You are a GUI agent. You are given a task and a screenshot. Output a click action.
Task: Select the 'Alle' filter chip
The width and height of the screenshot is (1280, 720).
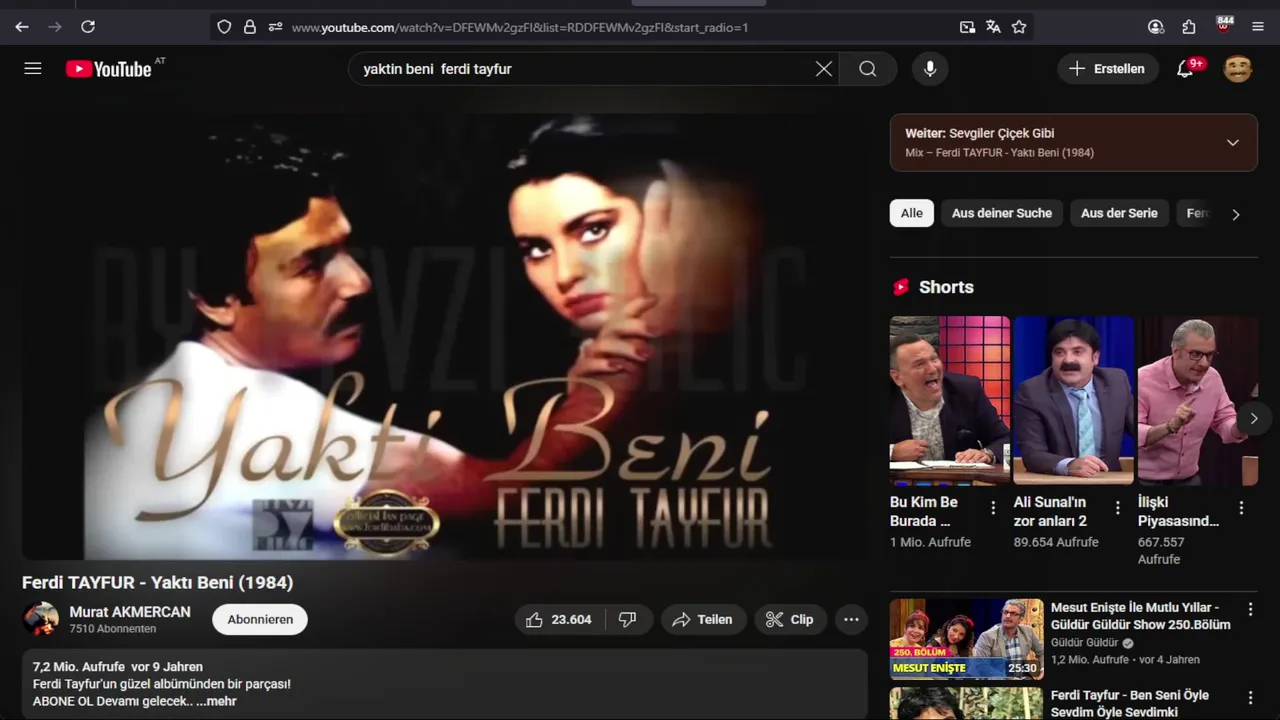[912, 213]
